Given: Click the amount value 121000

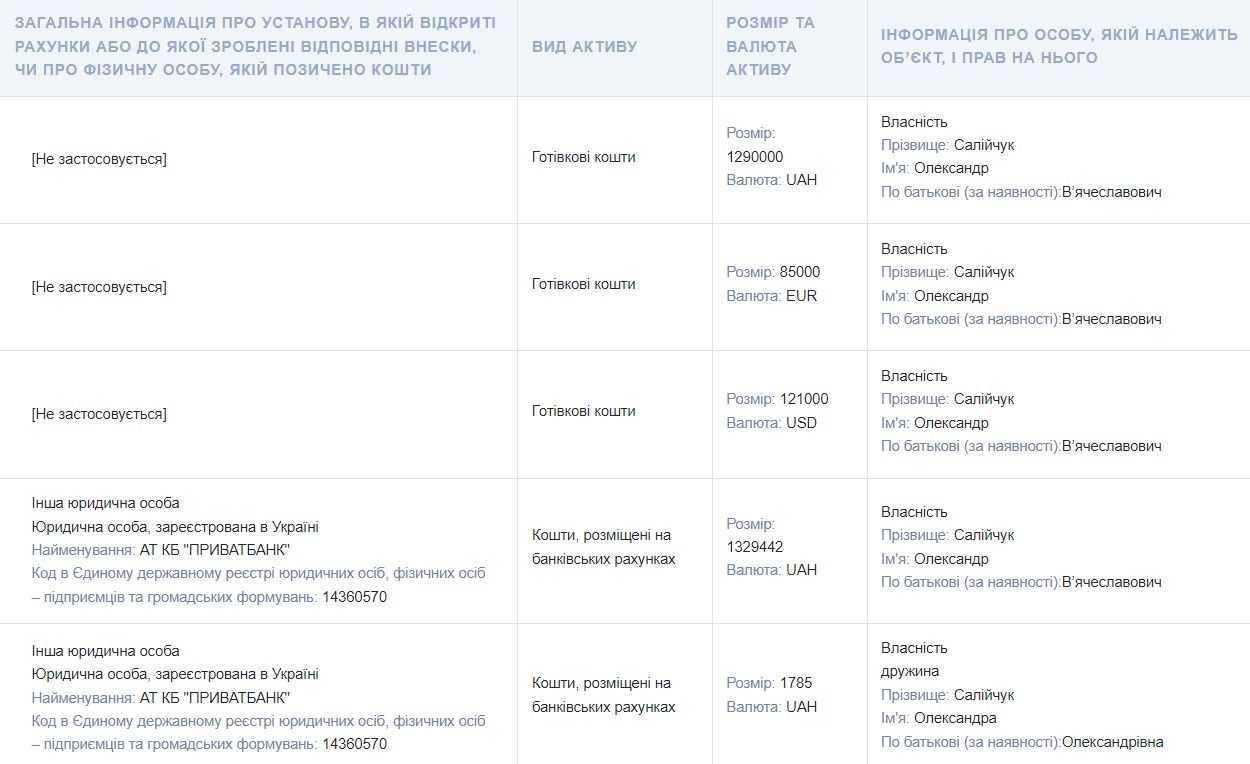Looking at the screenshot, I should (x=804, y=399).
